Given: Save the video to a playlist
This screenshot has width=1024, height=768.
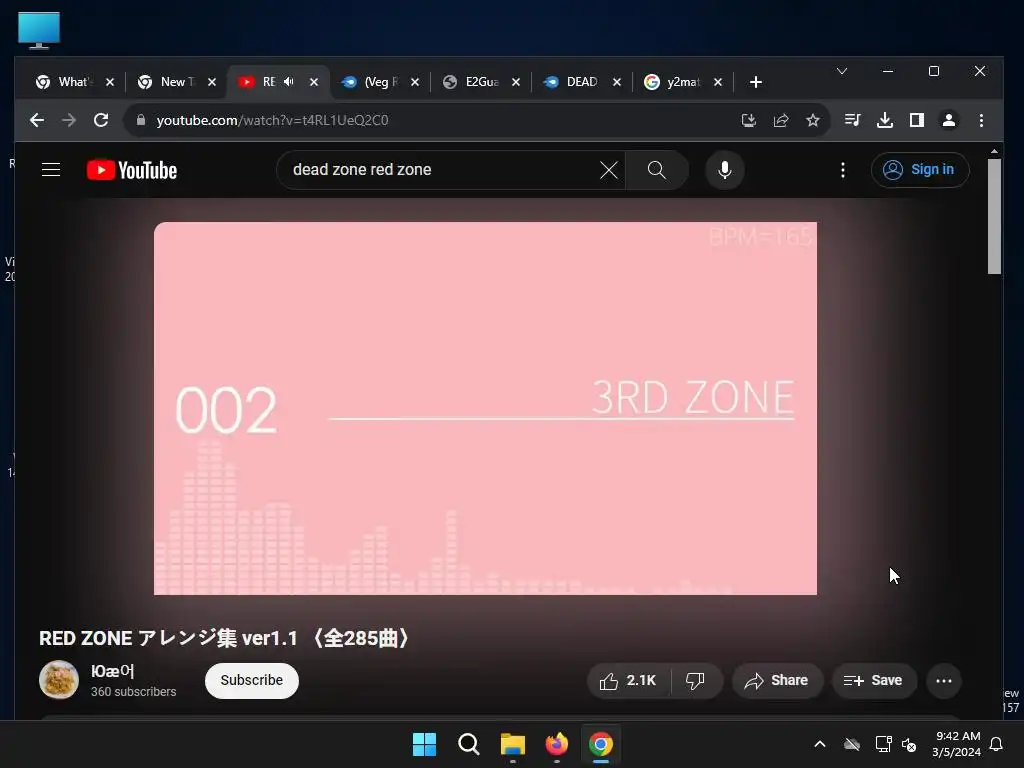Looking at the screenshot, I should pyautogui.click(x=873, y=680).
